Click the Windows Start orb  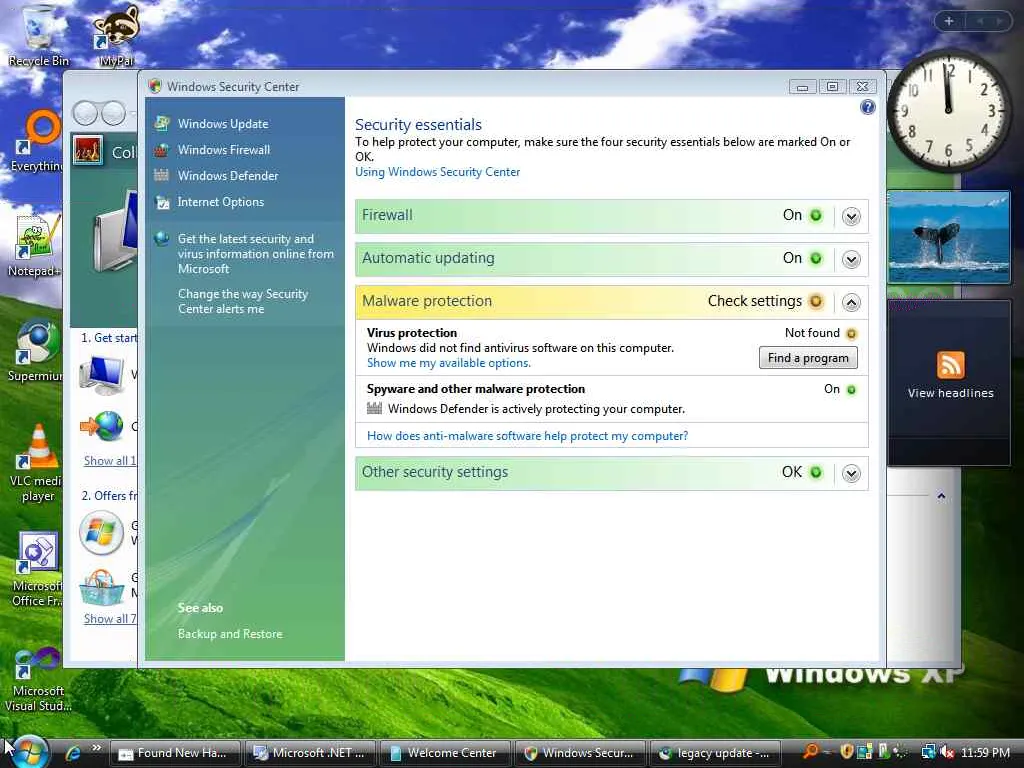(x=27, y=752)
